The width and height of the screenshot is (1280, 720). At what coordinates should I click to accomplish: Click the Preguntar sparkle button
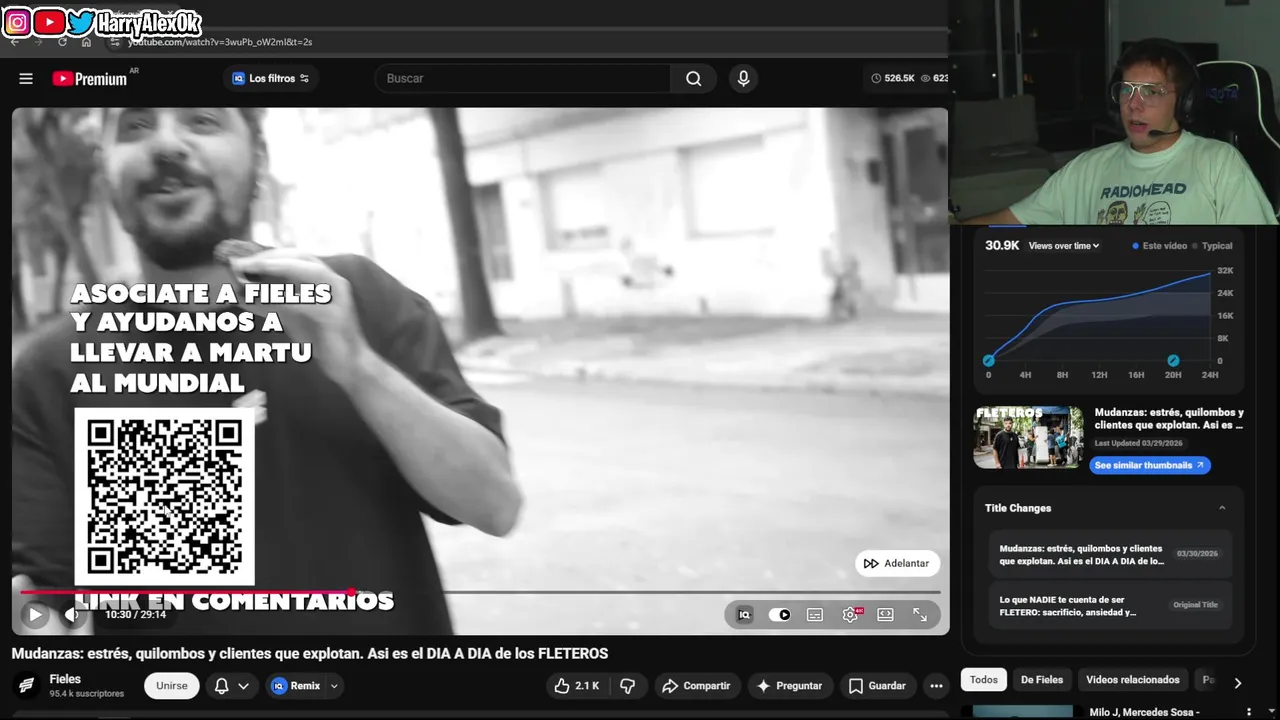[789, 686]
